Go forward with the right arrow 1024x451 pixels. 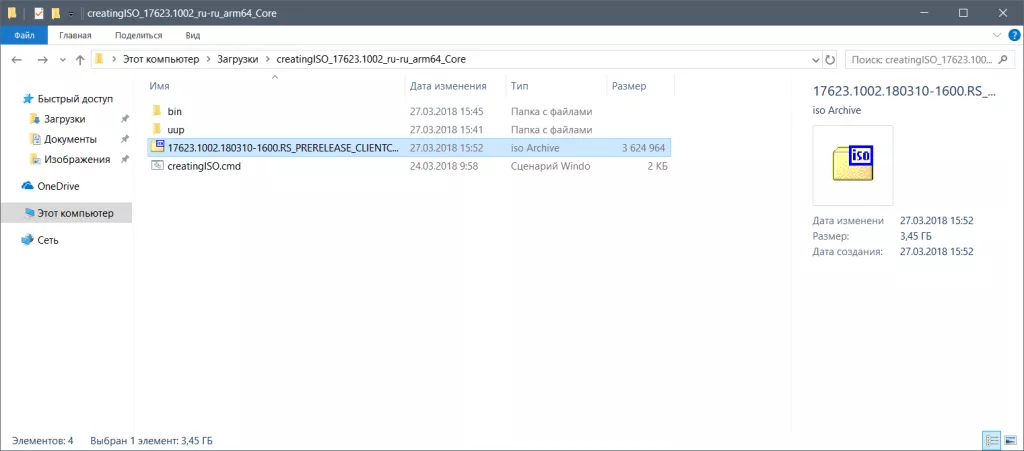point(42,59)
